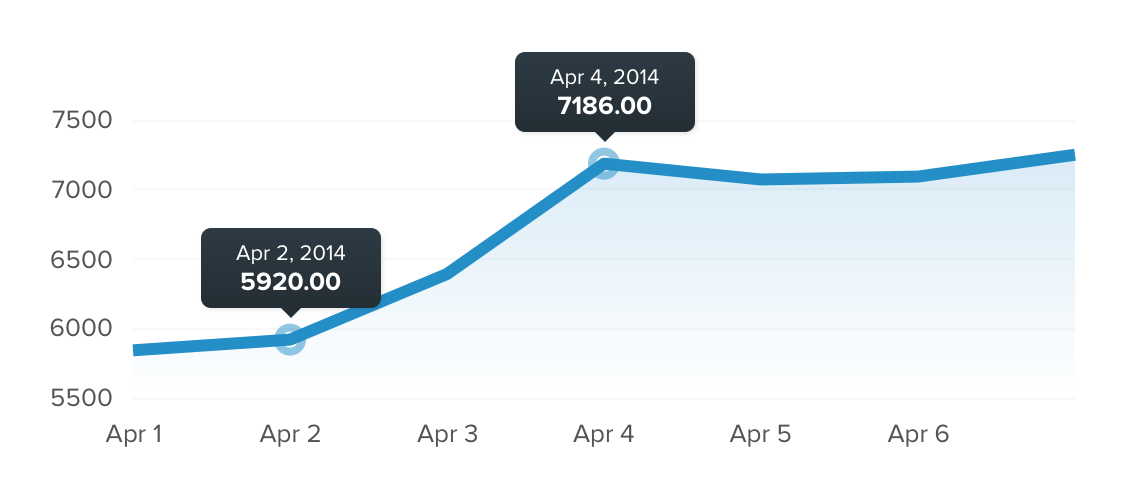Click the 5500 y-axis label
This screenshot has width=1126, height=497.
(80, 398)
